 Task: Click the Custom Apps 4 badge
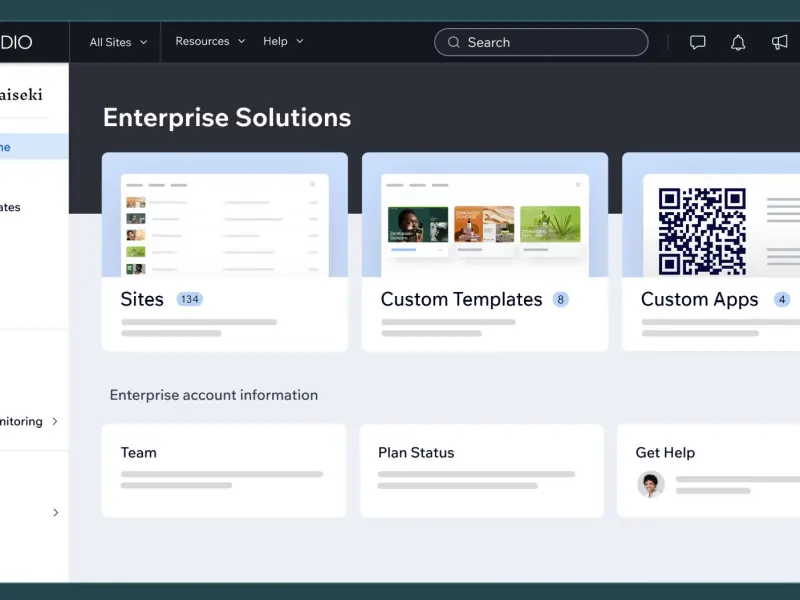pyautogui.click(x=782, y=299)
